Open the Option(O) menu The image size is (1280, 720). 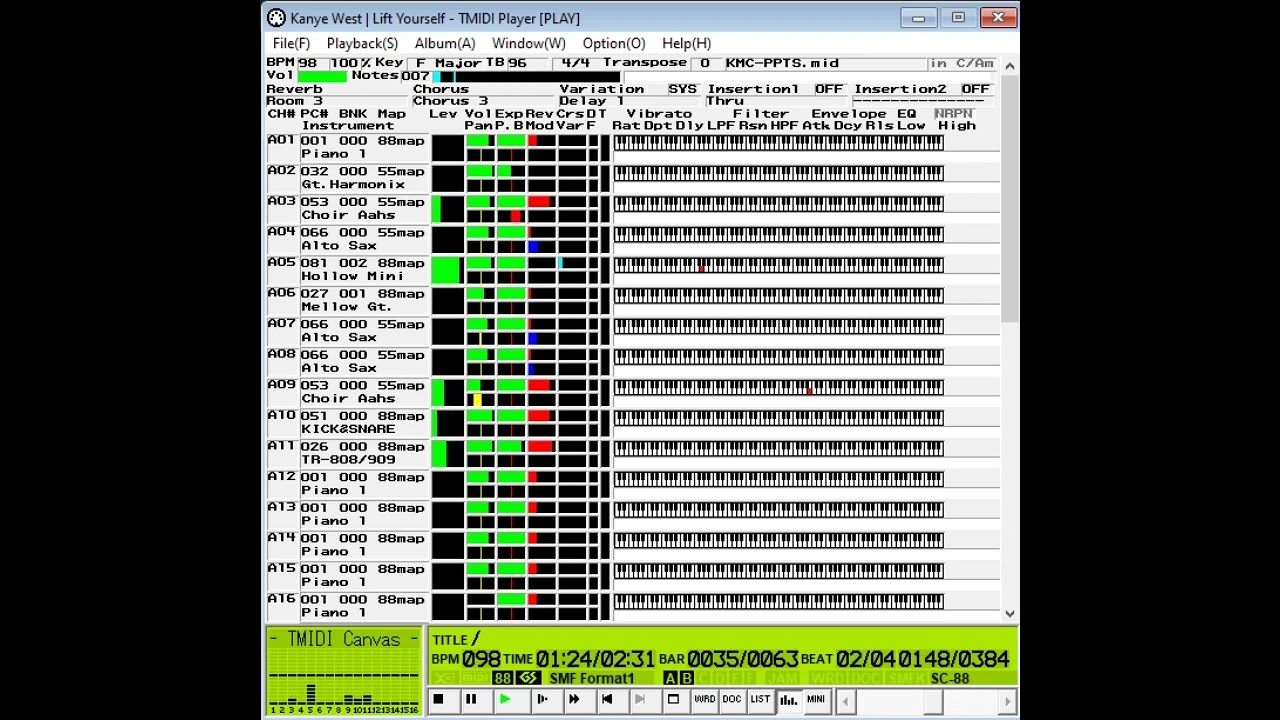click(x=614, y=43)
